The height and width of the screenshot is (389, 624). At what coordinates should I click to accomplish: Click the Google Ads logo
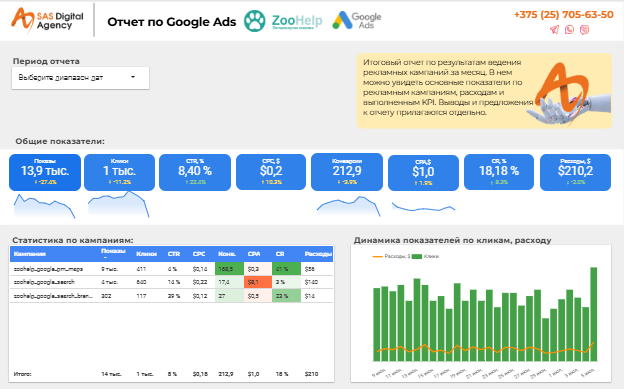tap(357, 20)
